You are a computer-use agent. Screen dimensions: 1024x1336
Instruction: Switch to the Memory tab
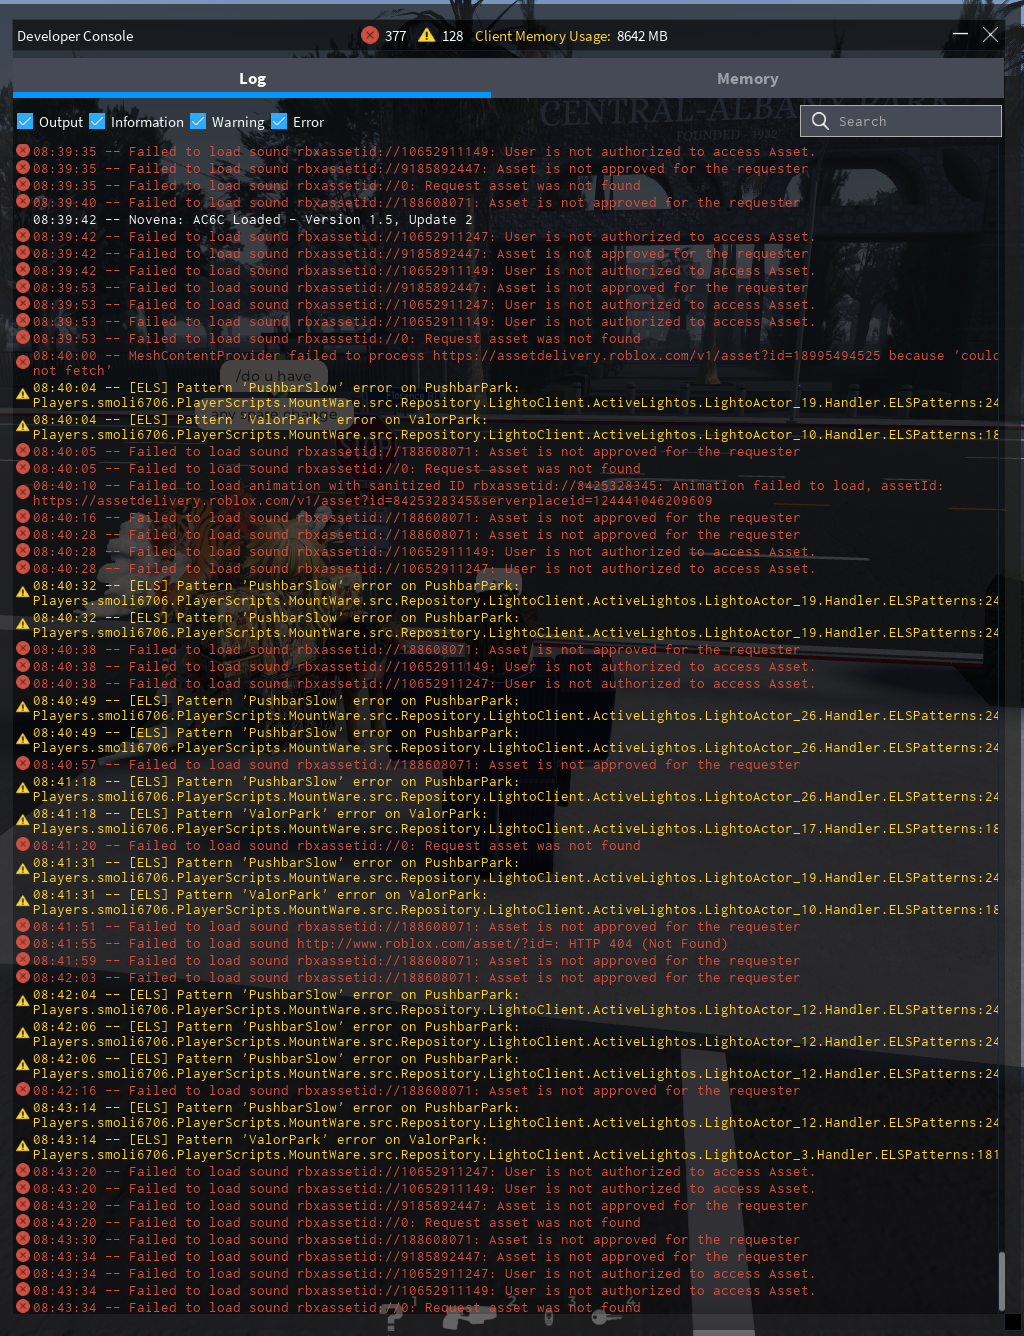tap(747, 78)
